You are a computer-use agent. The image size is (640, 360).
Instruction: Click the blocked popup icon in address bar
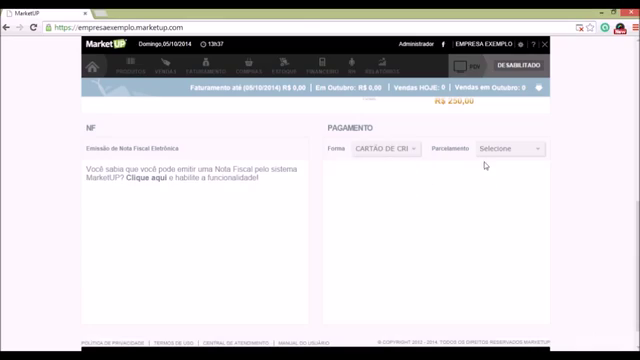tap(580, 28)
